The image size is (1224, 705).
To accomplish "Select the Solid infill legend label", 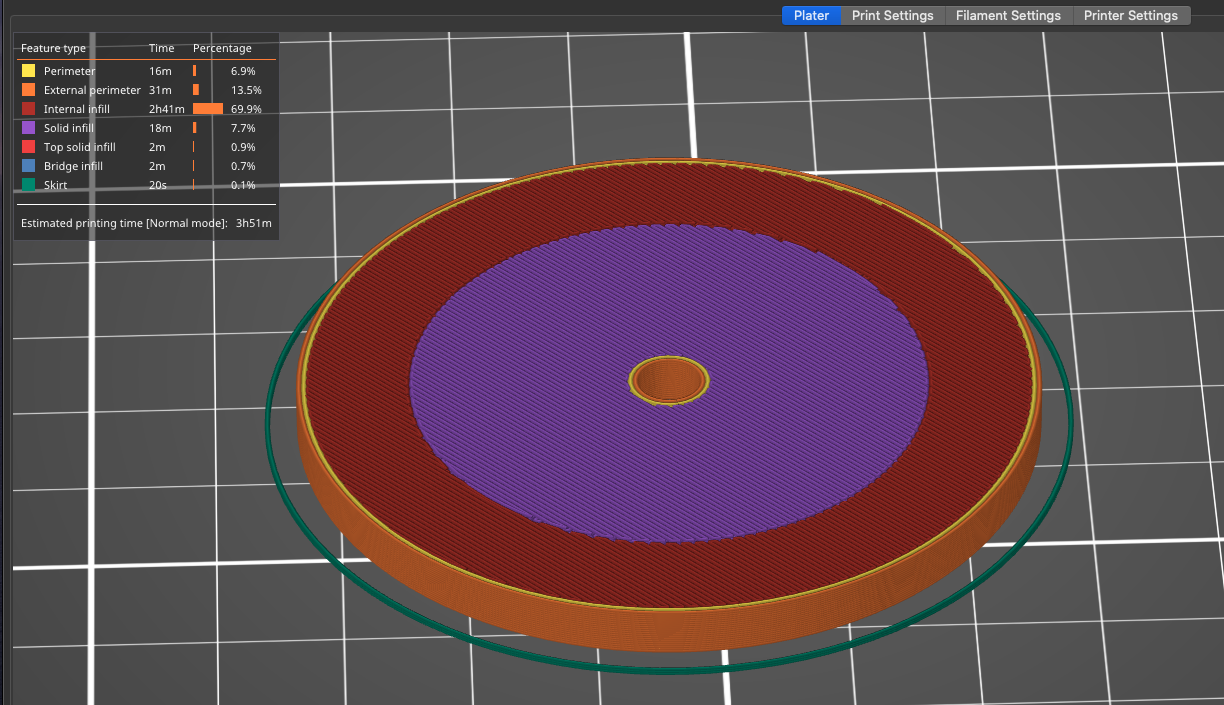I will pyautogui.click(x=69, y=129).
